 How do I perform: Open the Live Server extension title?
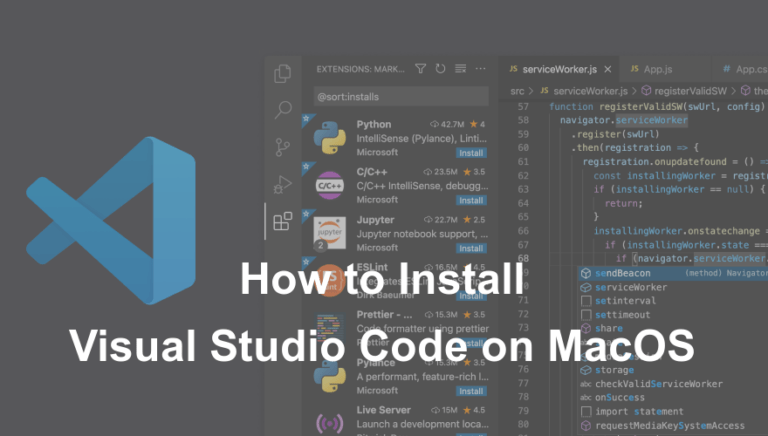pyautogui.click(x=384, y=410)
